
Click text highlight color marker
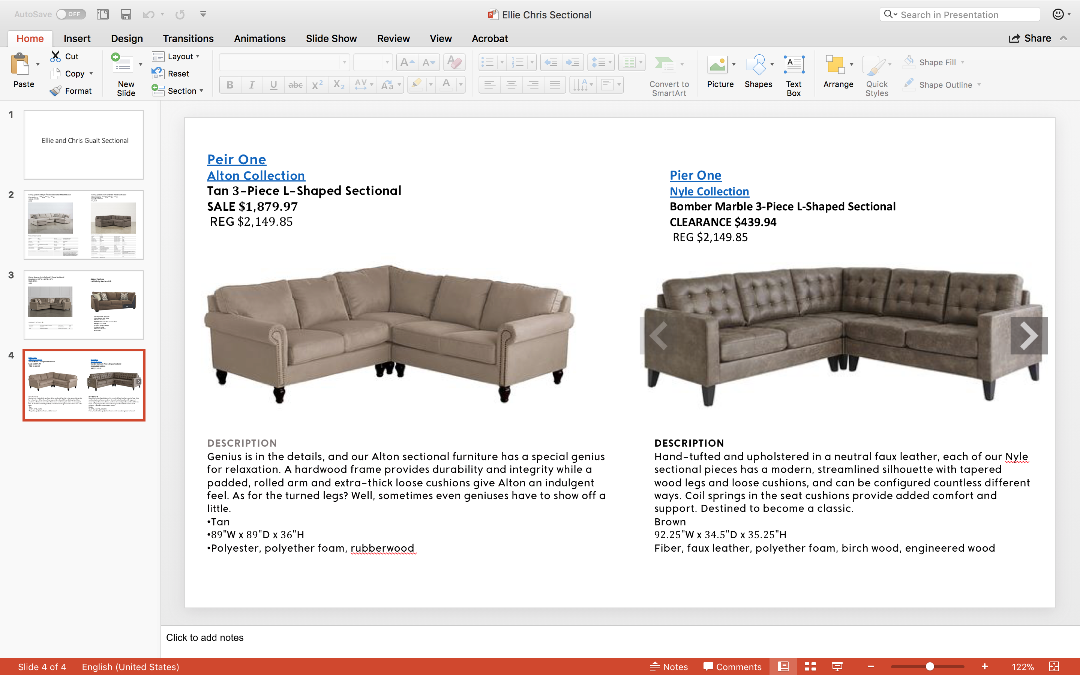coord(416,85)
